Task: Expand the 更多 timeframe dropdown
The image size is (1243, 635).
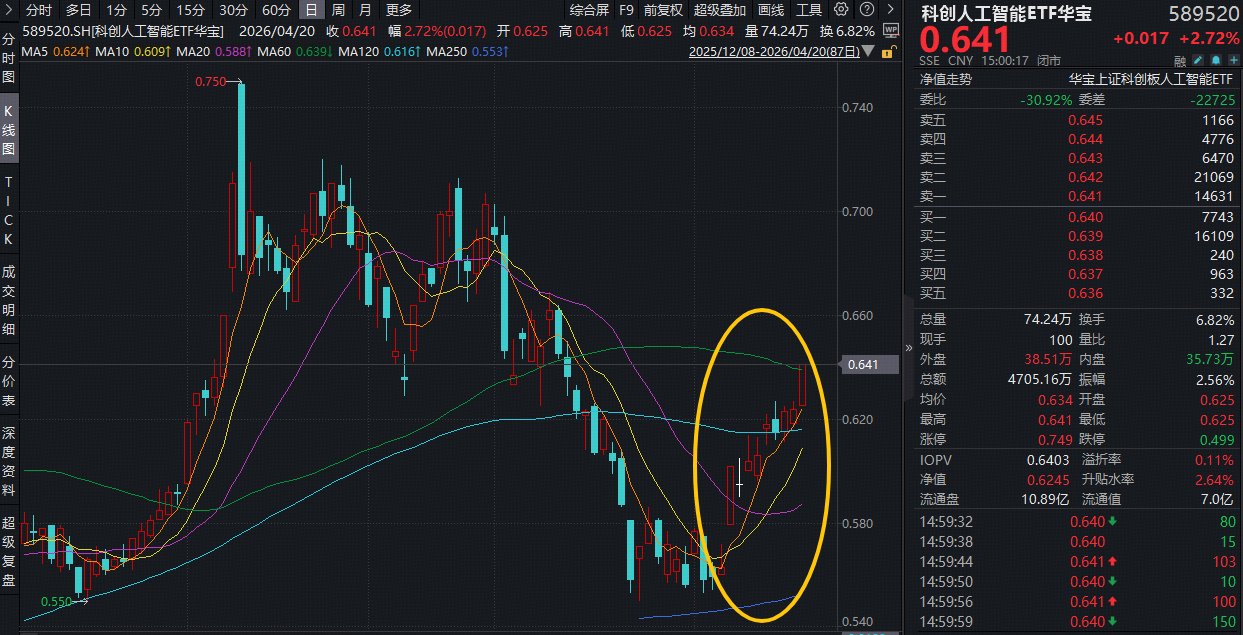Action: click(x=398, y=10)
